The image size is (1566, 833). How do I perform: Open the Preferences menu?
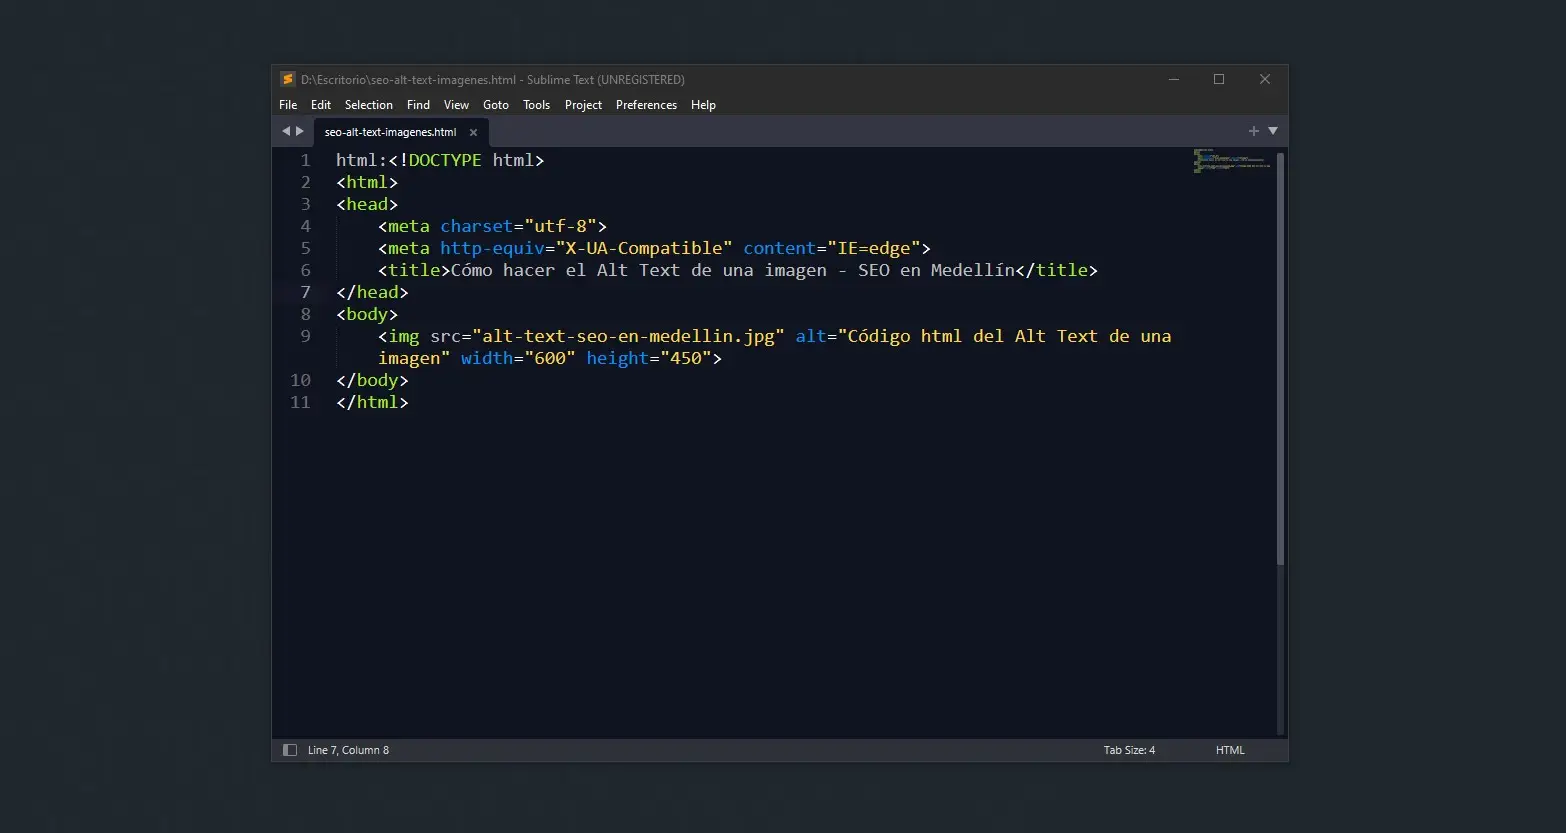(x=646, y=104)
